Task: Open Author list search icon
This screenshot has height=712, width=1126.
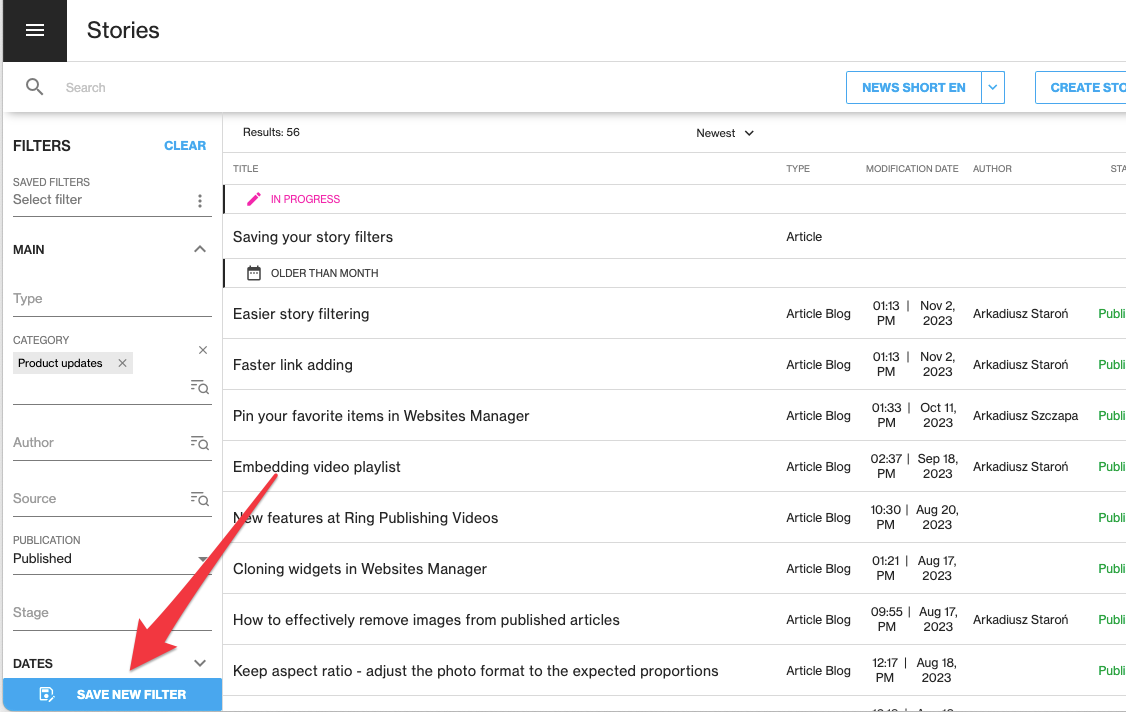Action: click(200, 443)
